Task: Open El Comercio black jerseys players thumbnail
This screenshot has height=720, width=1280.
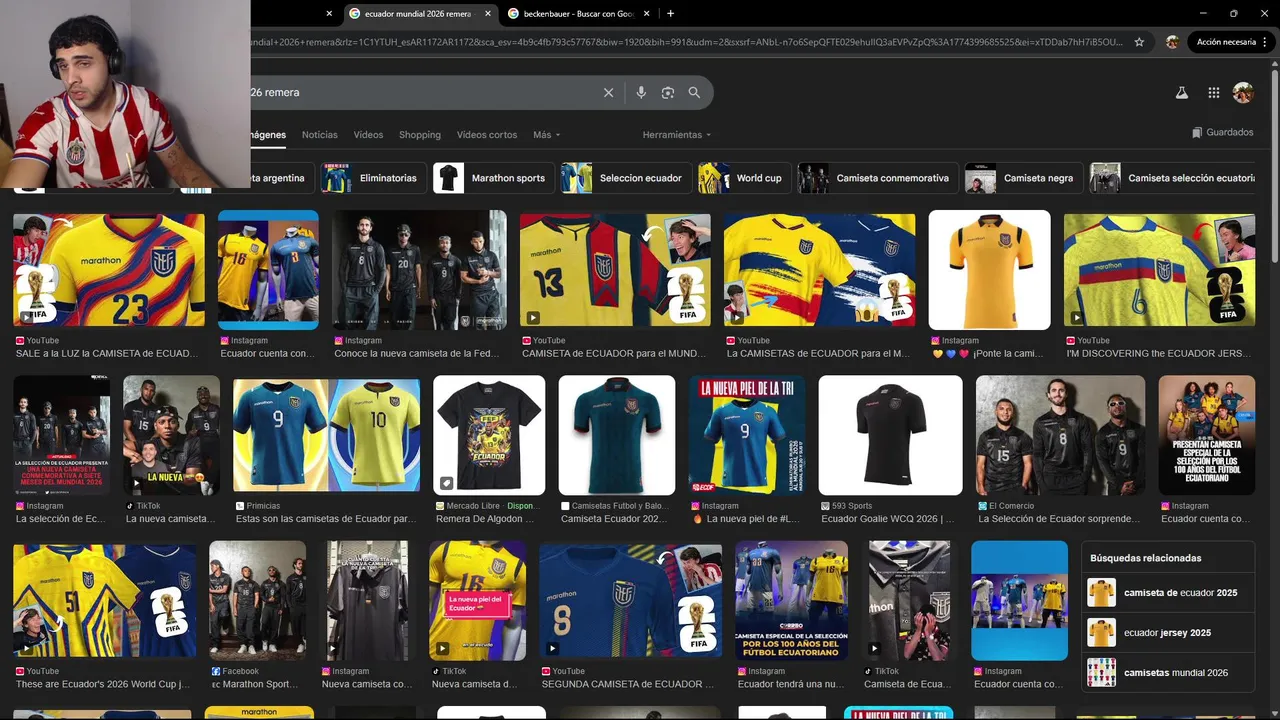Action: pyautogui.click(x=1061, y=435)
